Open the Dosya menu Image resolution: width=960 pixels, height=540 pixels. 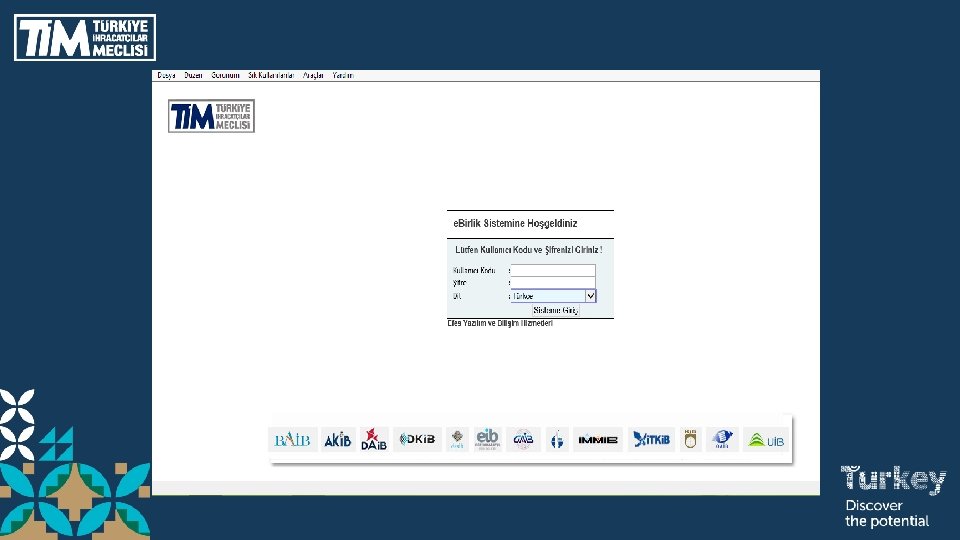[166, 75]
